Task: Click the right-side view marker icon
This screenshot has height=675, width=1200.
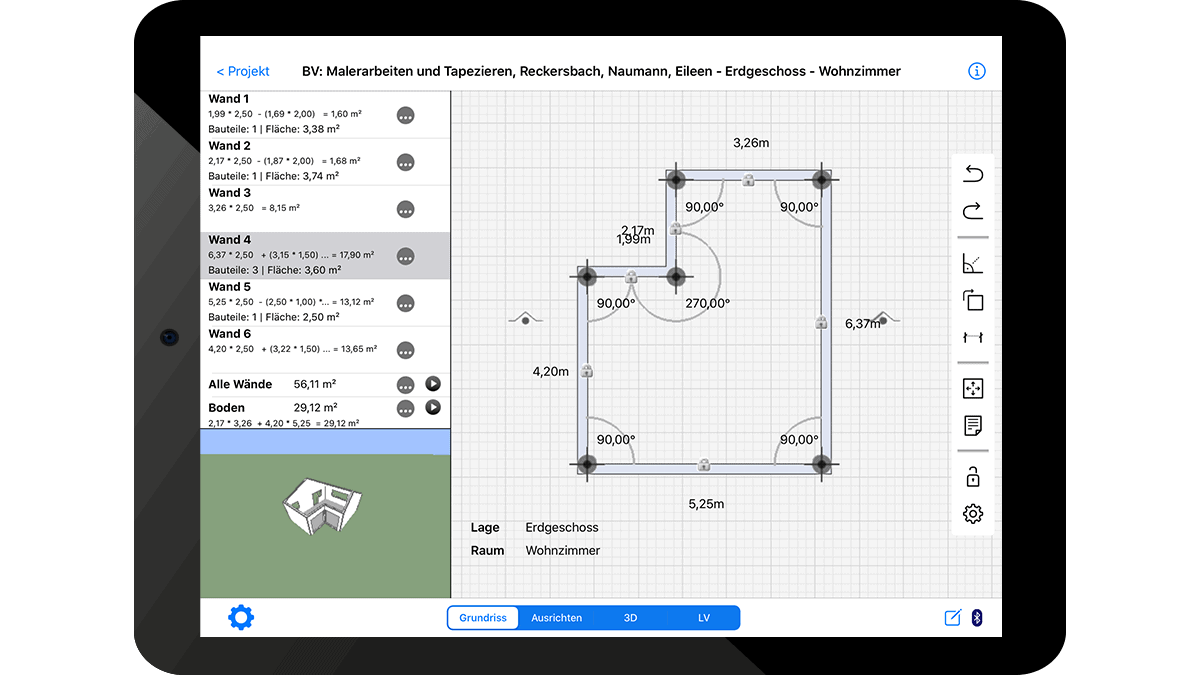Action: pyautogui.click(x=883, y=319)
